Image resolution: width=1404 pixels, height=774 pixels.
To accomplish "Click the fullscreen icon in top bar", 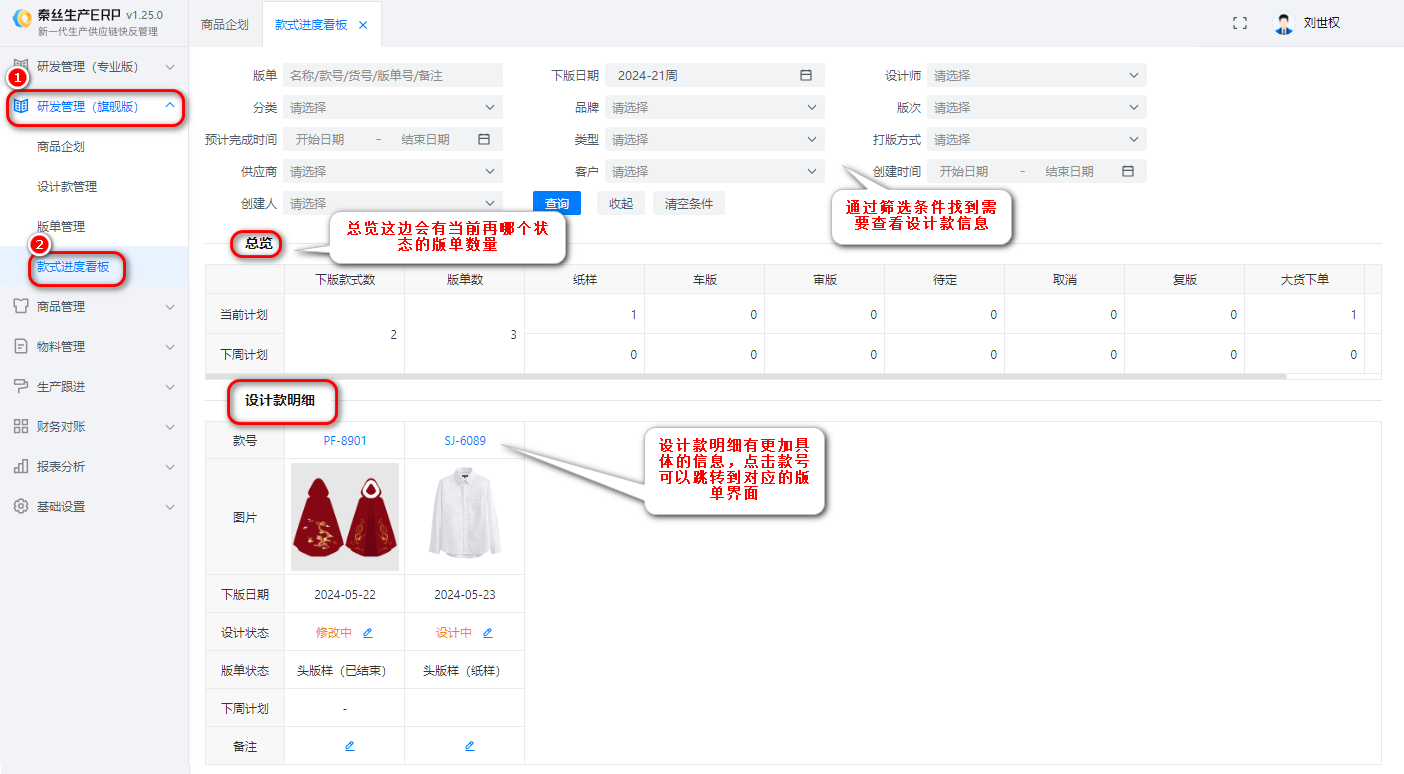I will click(x=1240, y=23).
